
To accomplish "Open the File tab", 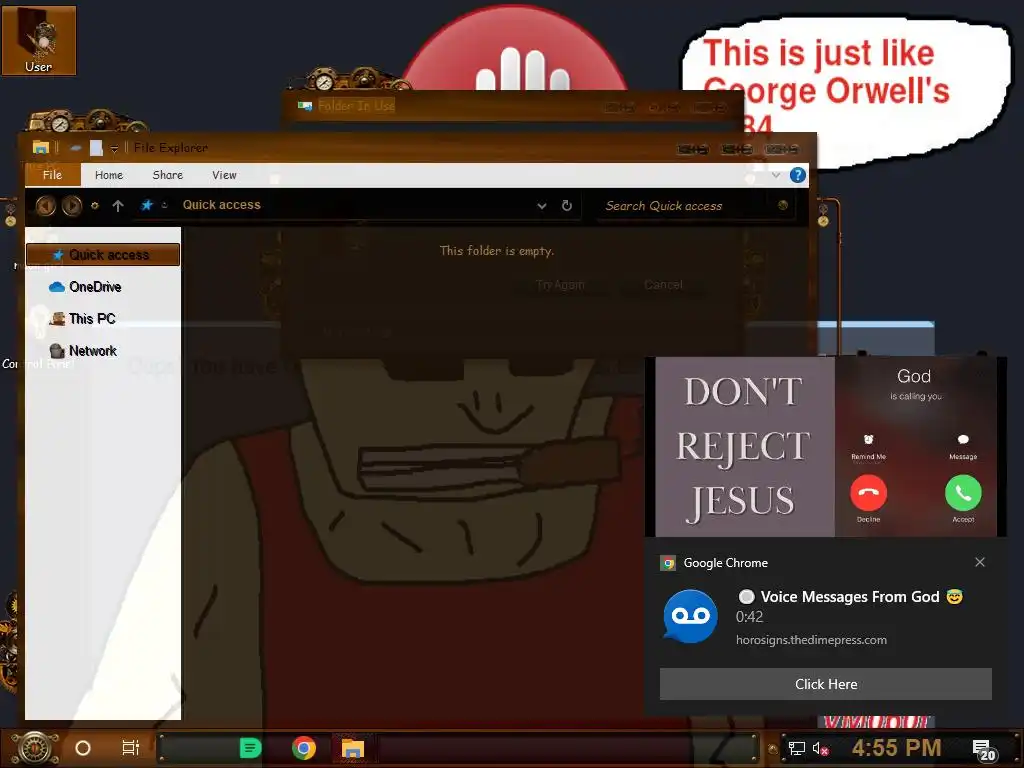I will click(52, 175).
